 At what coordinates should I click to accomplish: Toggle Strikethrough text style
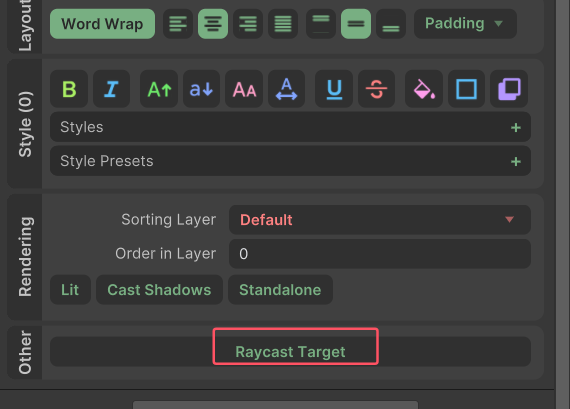pos(377,89)
